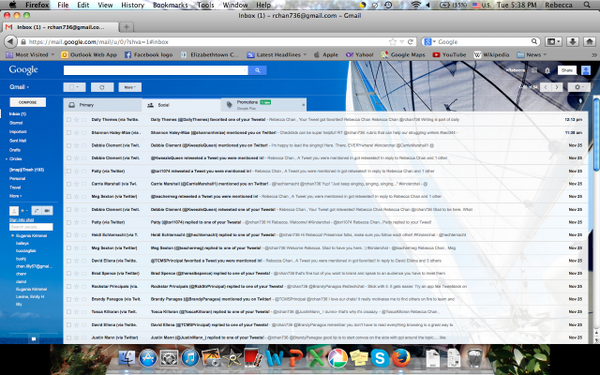Click the Firefox URL address bar
Screen dimensions: 600x375
pyautogui.click(x=207, y=42)
